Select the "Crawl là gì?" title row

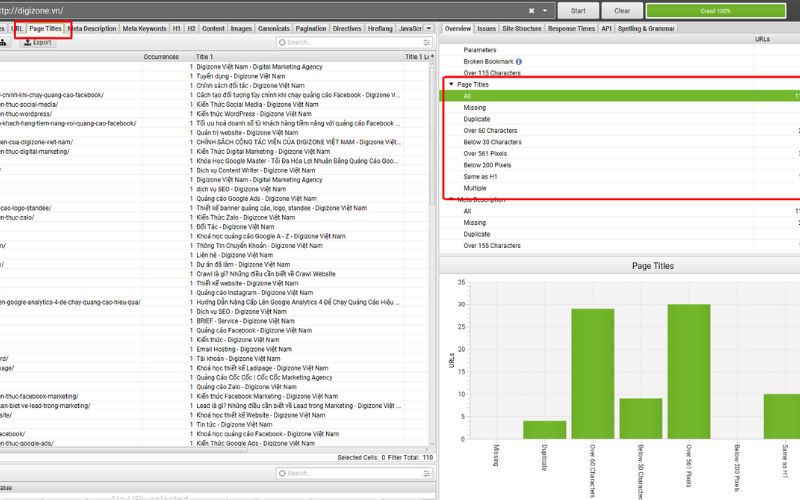(x=216, y=274)
